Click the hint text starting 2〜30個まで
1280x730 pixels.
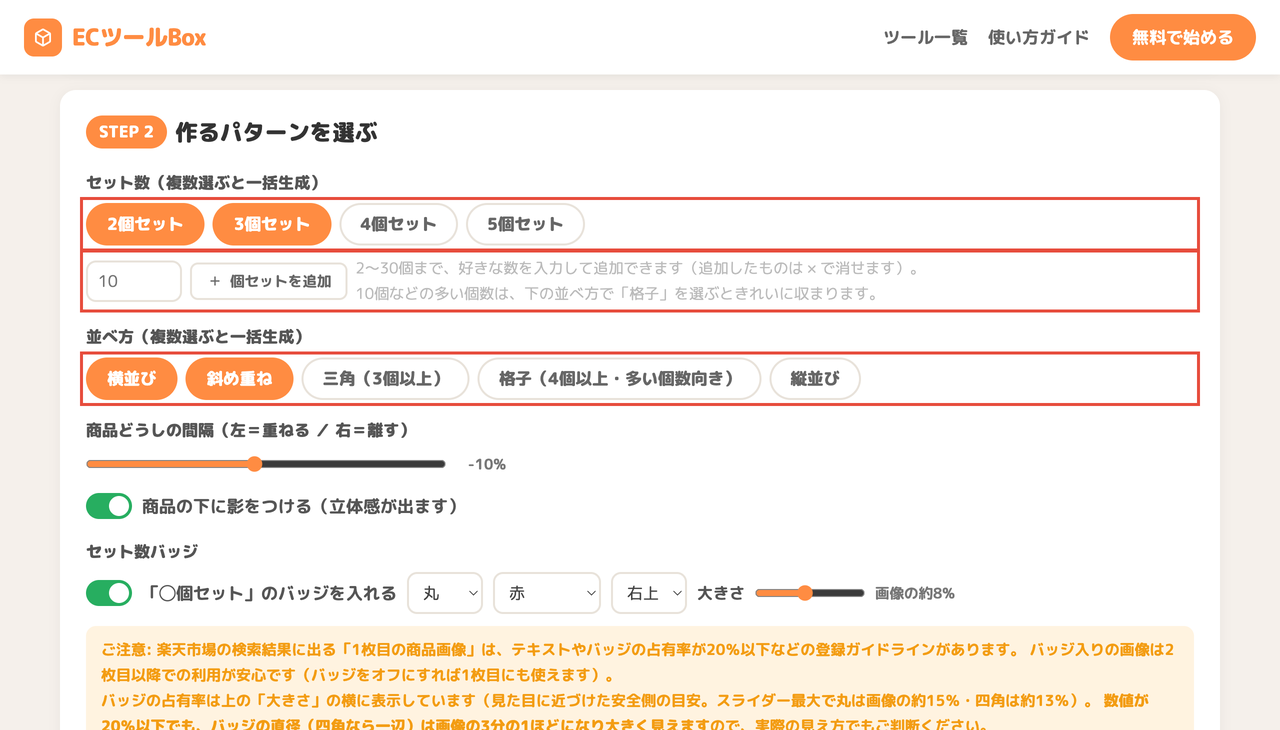[x=637, y=269]
